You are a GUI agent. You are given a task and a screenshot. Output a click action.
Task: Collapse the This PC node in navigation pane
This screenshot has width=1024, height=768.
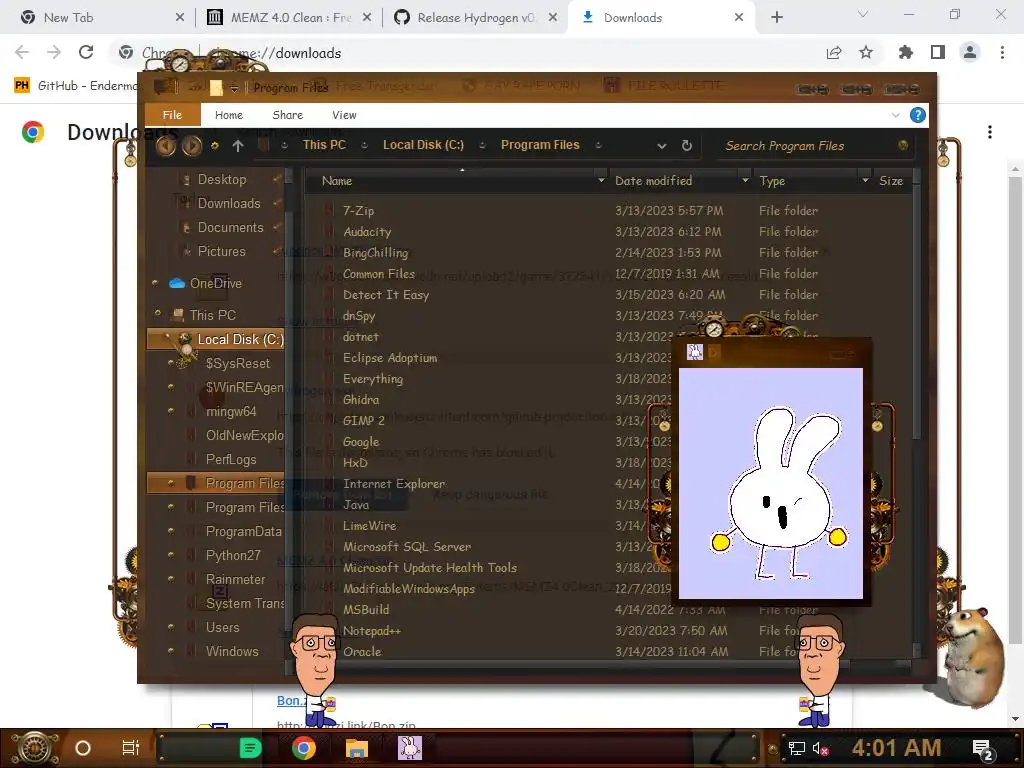click(157, 313)
